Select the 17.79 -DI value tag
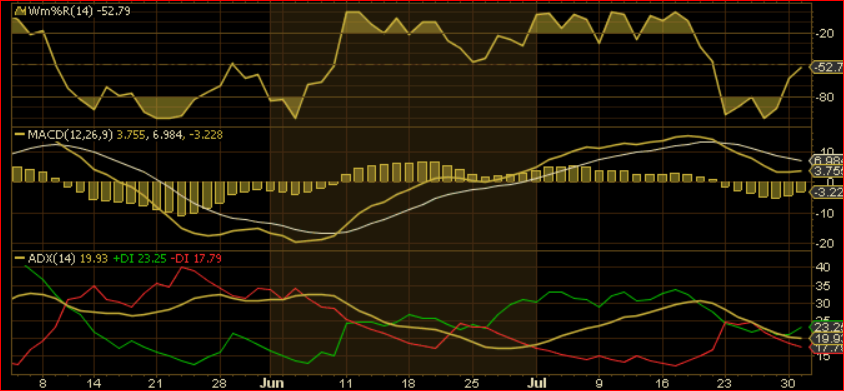This screenshot has height=391, width=844. point(827,349)
